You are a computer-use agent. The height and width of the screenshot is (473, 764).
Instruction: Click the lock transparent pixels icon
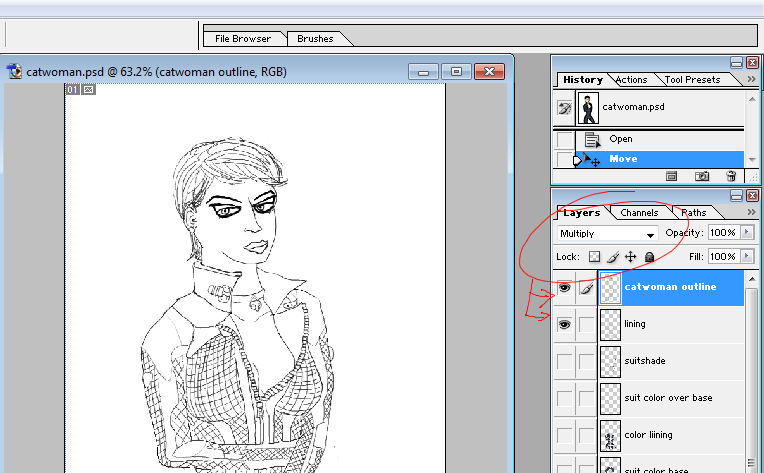pos(594,257)
